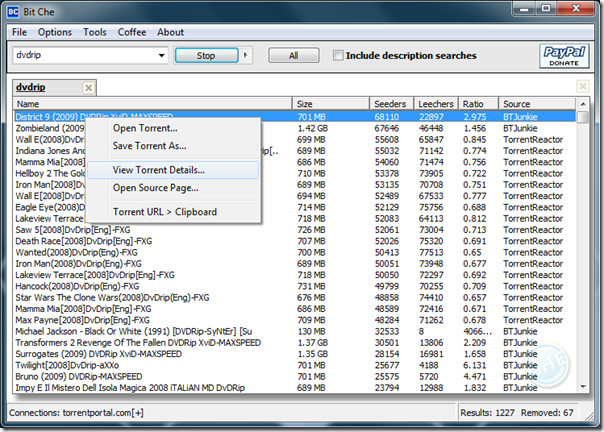Image resolution: width=604 pixels, height=432 pixels.
Task: Click Connections: torrentportal.com[+] in status bar
Action: (x=76, y=413)
